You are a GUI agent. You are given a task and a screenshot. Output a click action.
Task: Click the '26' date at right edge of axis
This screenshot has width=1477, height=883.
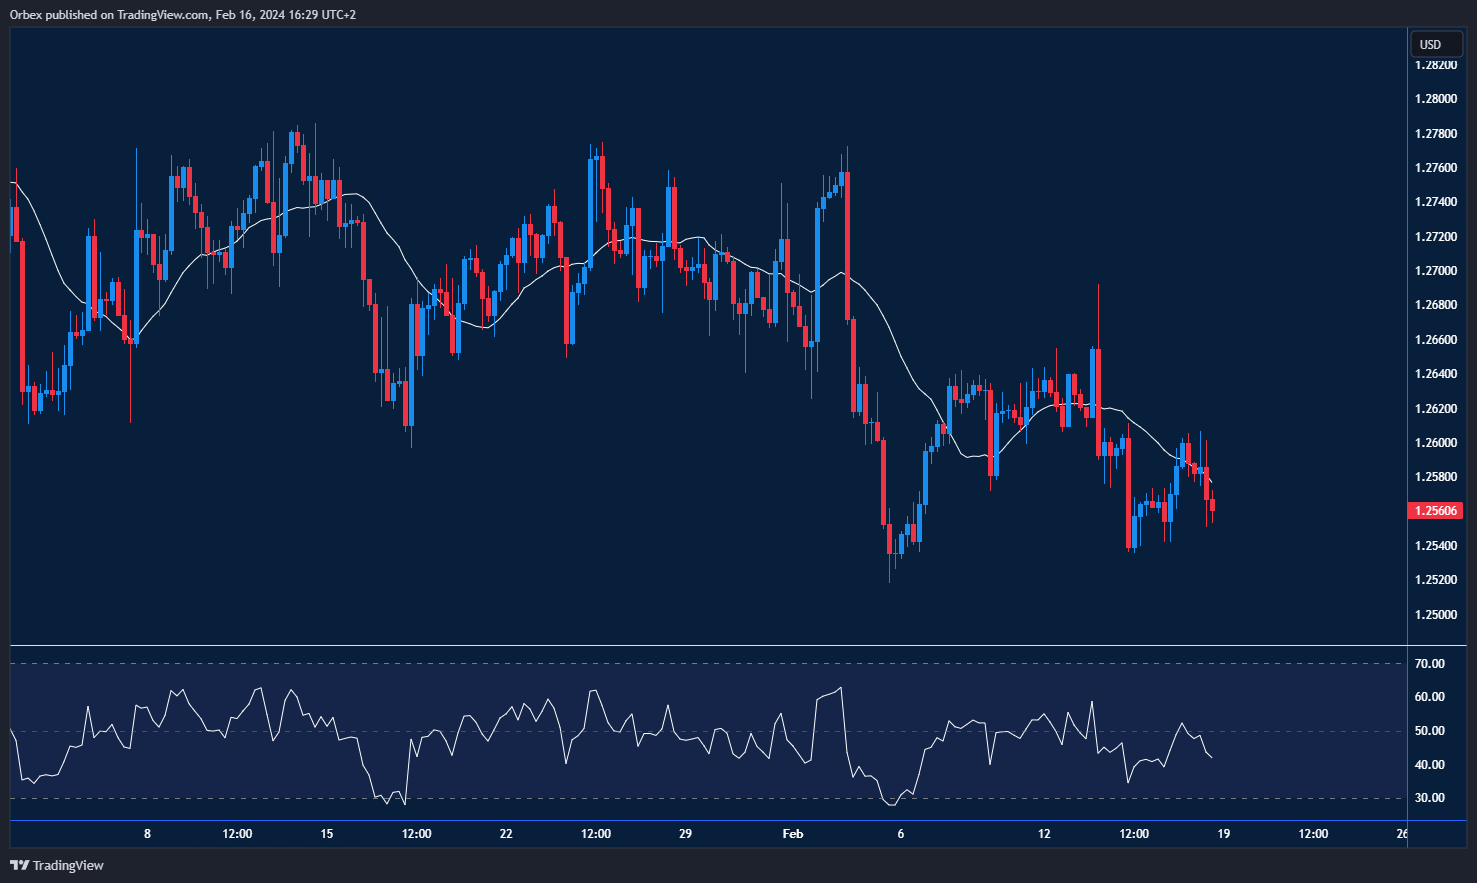point(1400,832)
